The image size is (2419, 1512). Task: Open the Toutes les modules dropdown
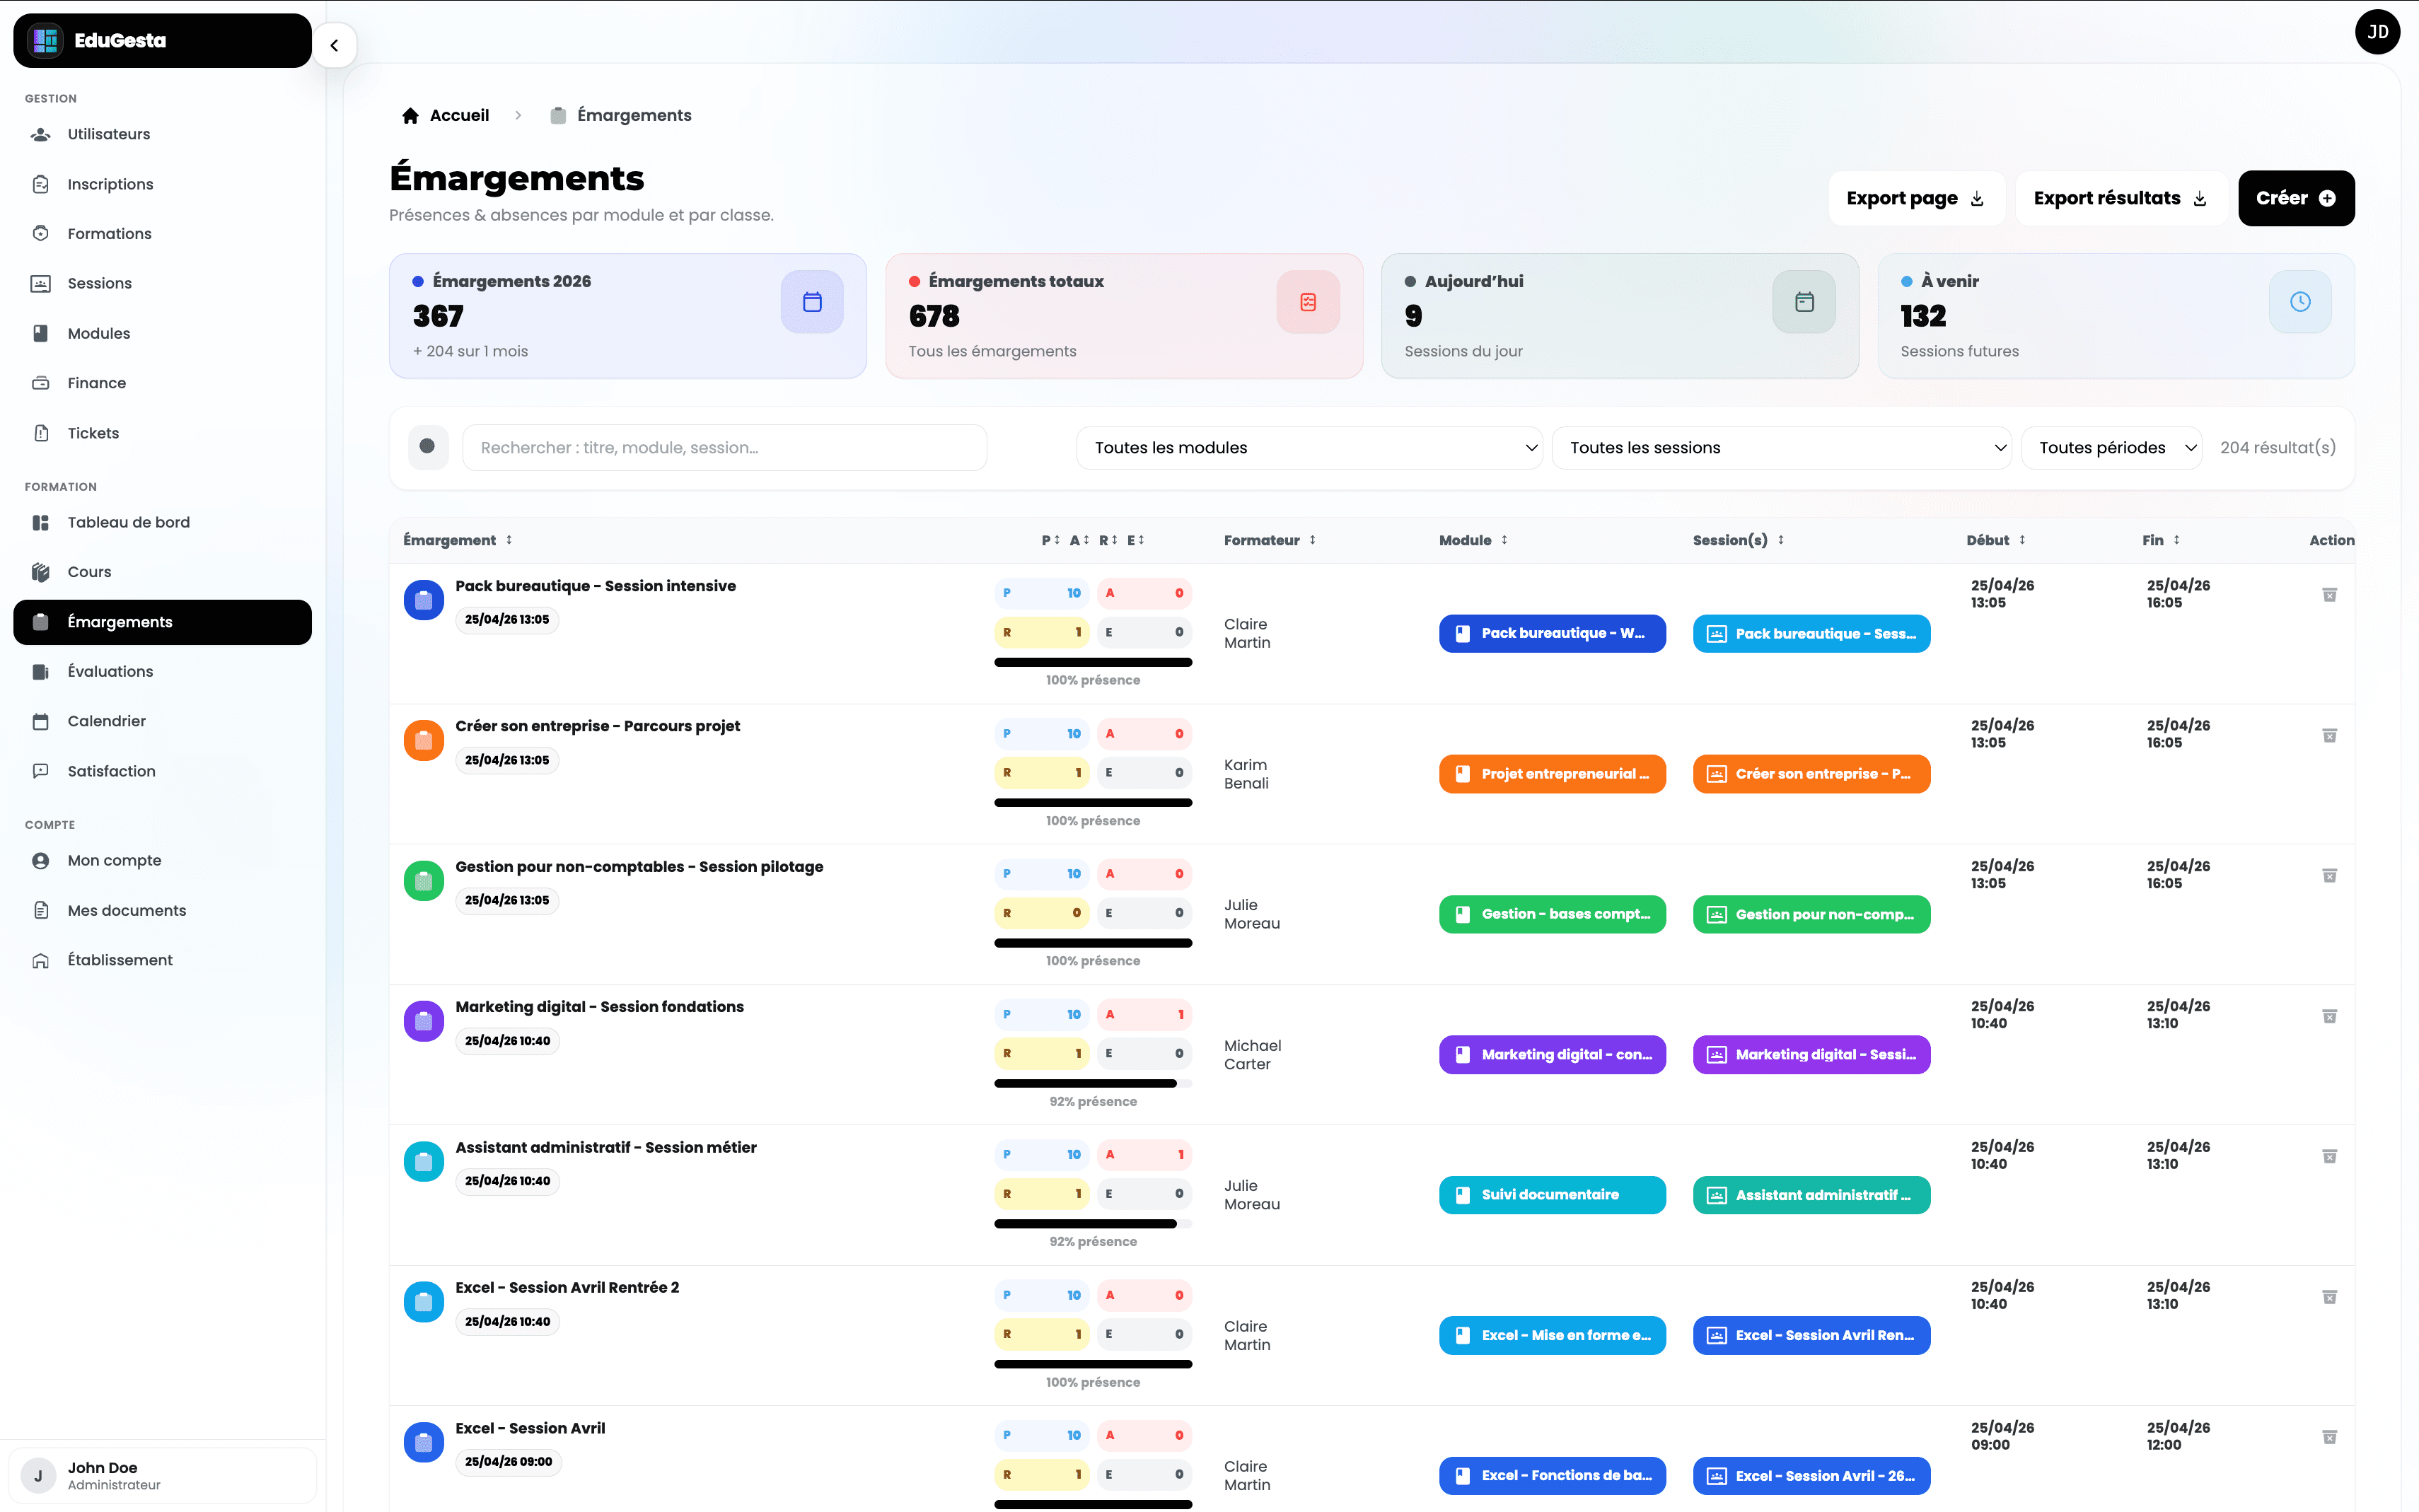[1308, 447]
